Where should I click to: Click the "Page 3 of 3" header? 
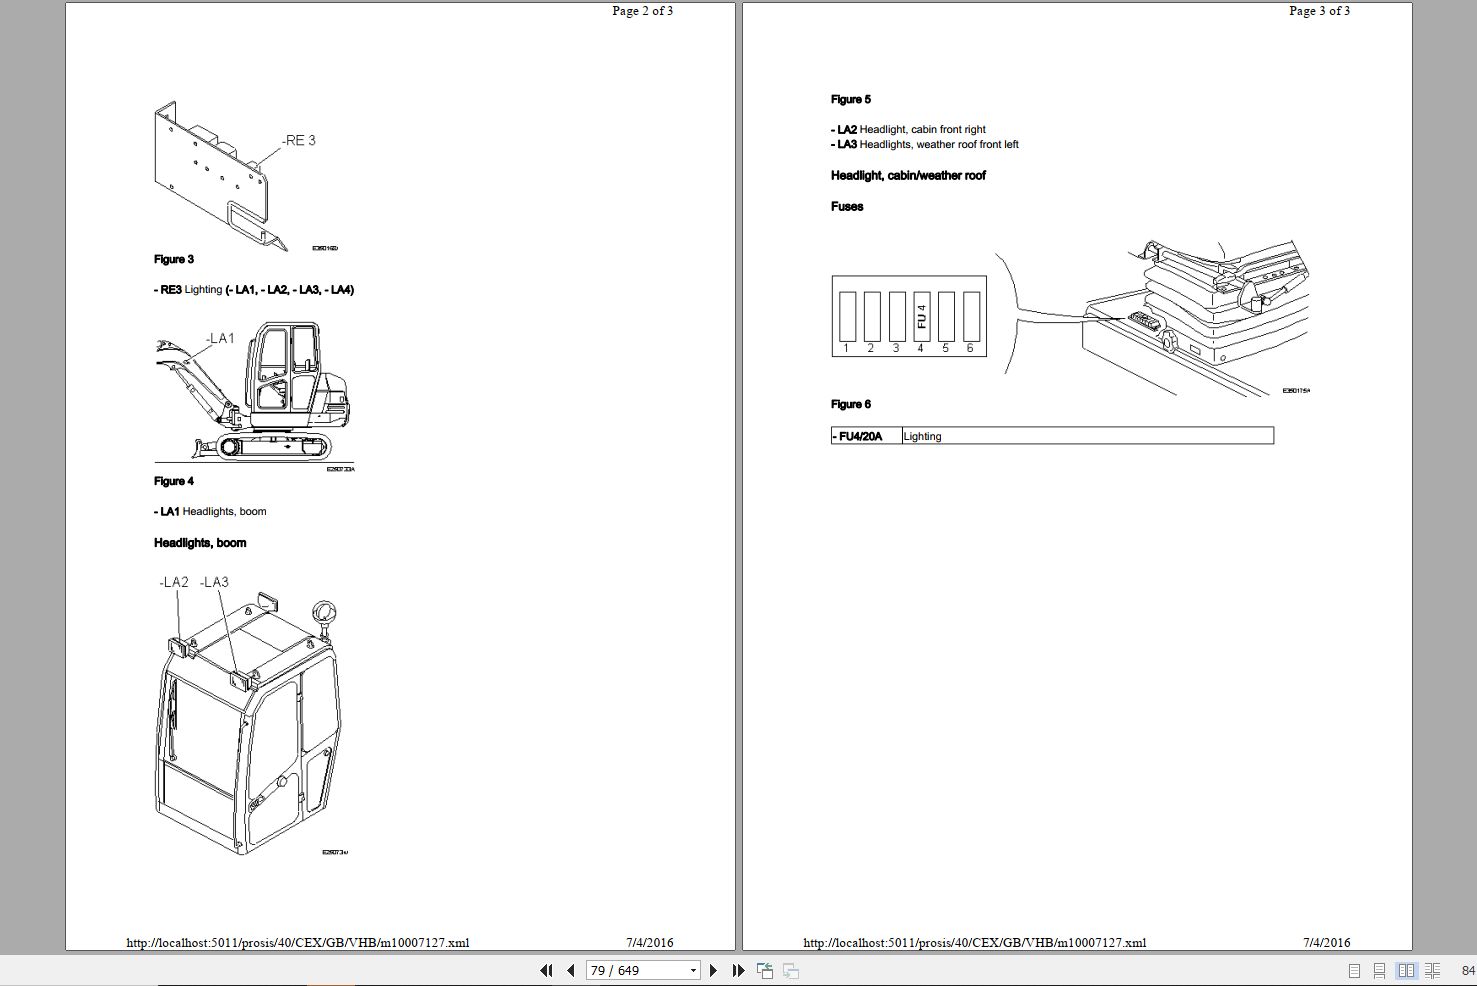(x=1320, y=11)
